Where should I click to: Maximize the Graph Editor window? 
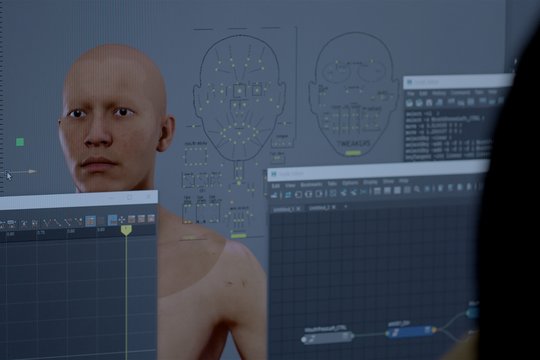[x=130, y=197]
